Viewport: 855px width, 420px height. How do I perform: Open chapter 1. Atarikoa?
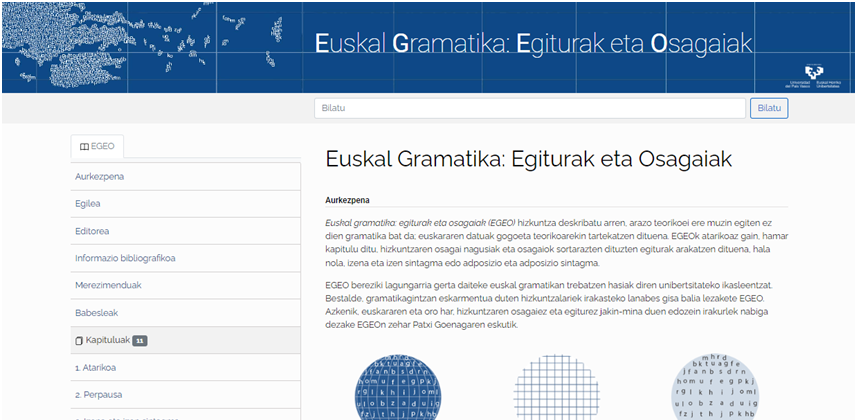(x=96, y=368)
